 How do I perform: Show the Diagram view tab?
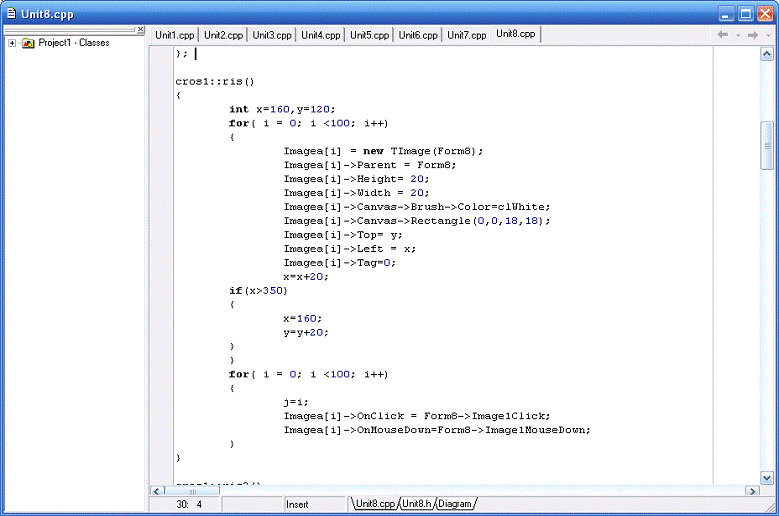[x=453, y=504]
